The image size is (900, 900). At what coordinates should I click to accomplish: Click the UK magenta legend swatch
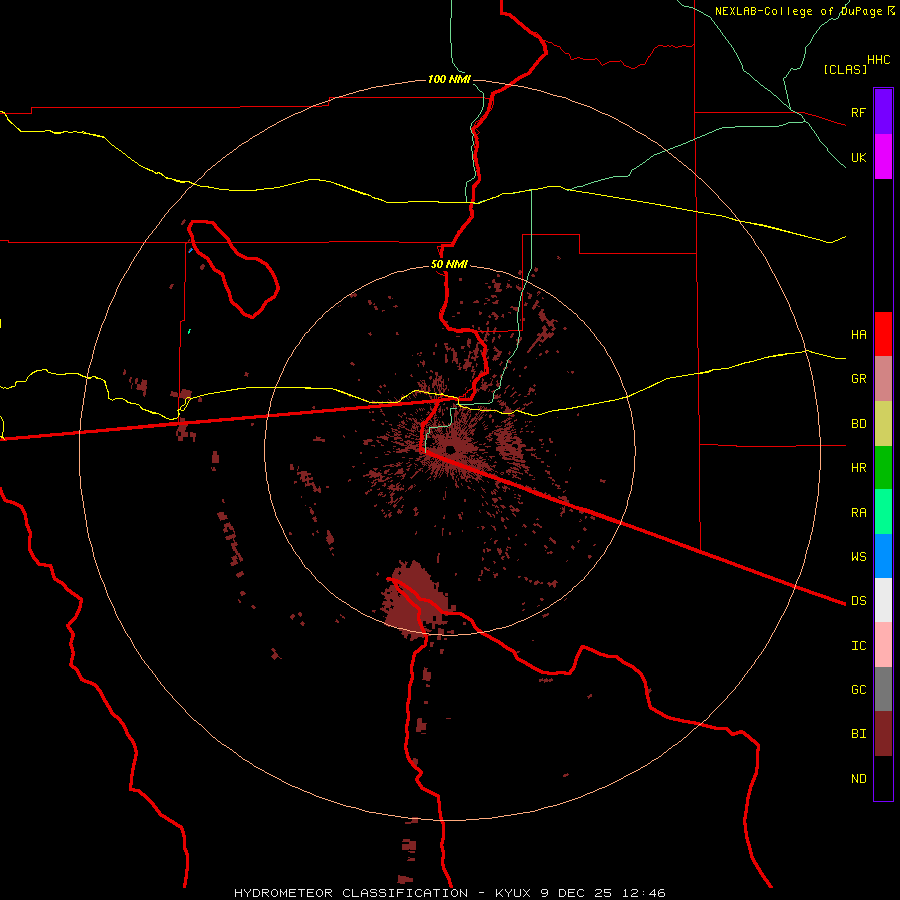(x=883, y=156)
